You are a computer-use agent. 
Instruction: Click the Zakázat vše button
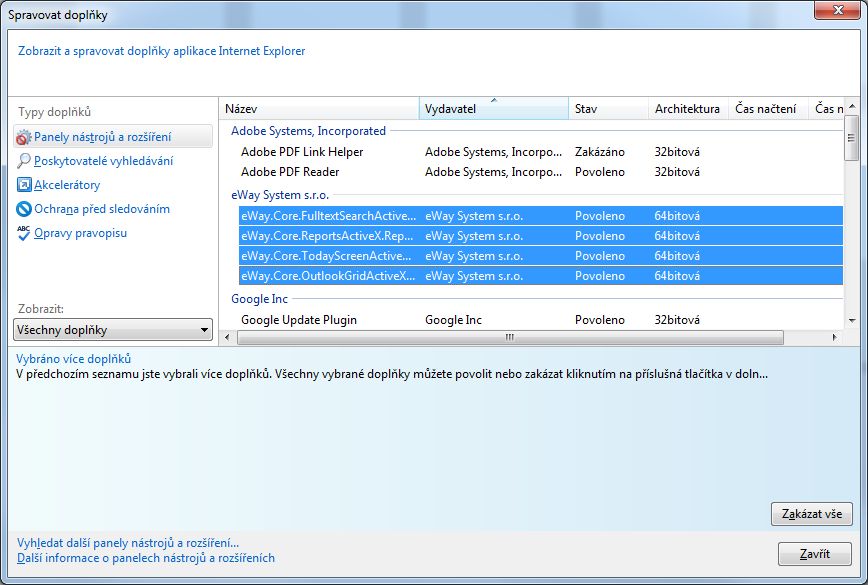coord(812,514)
